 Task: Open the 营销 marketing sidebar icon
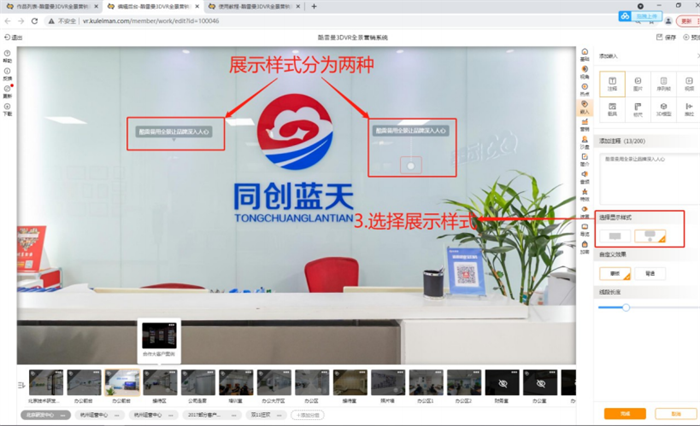point(584,125)
